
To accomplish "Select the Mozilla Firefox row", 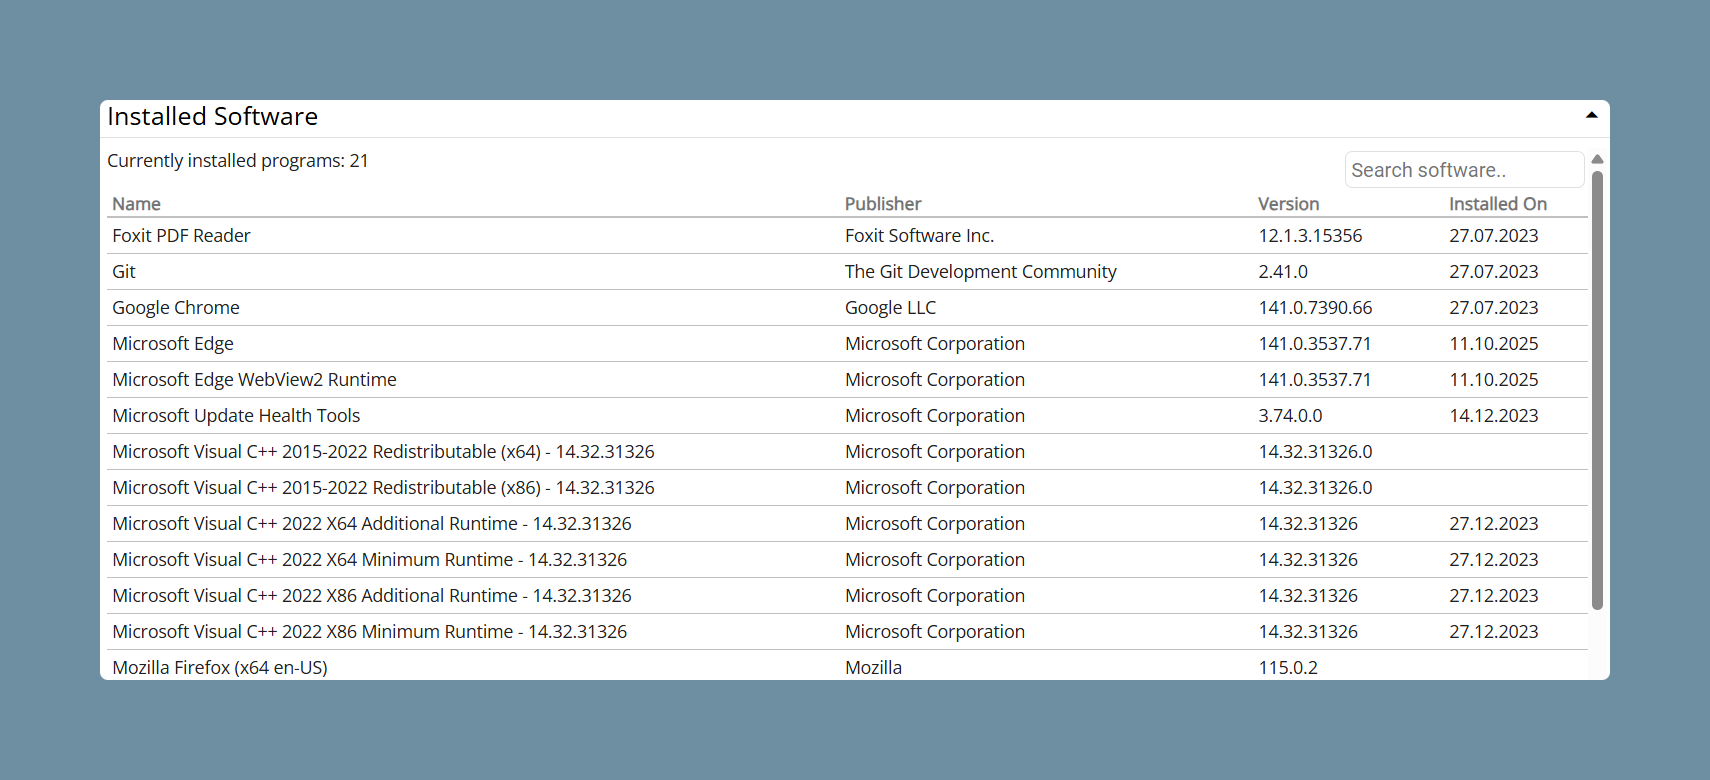I will click(847, 666).
